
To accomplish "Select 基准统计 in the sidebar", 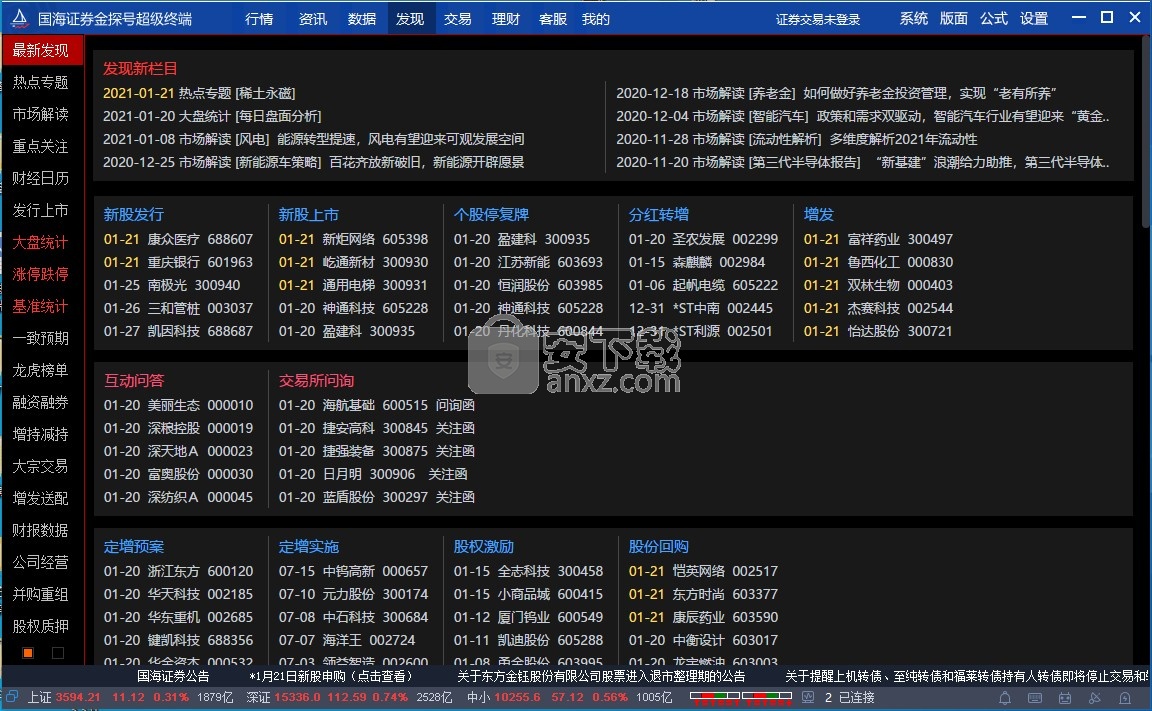I will [x=41, y=306].
